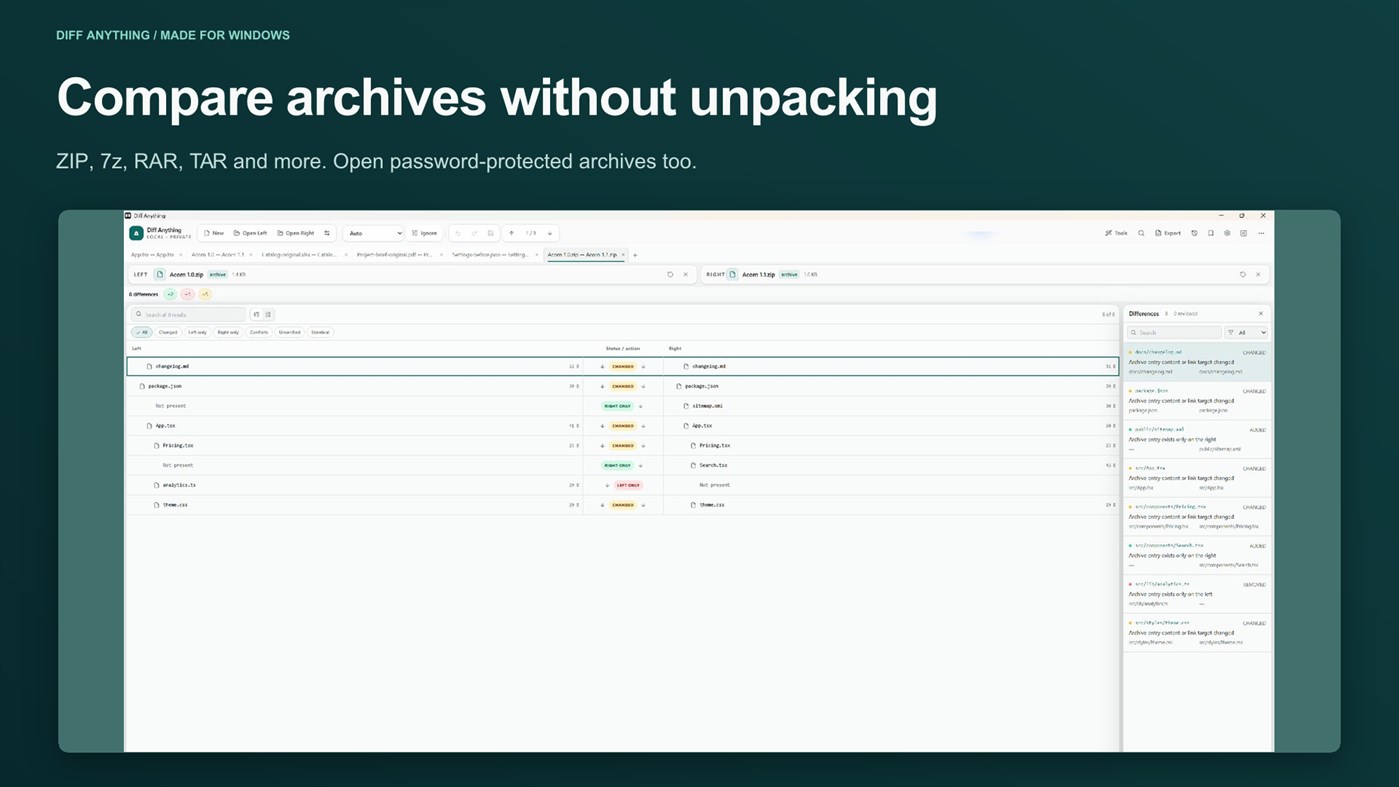Toggle the Changed filter chip
This screenshot has height=787, width=1399.
pos(168,332)
